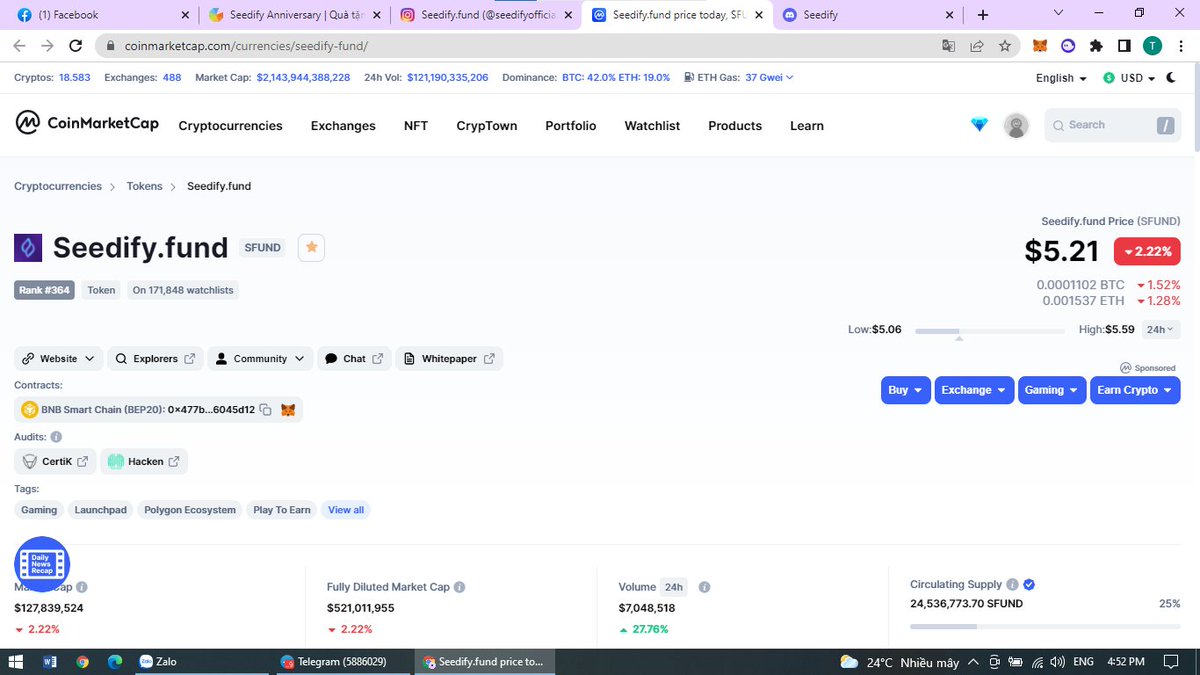Click Circulating Supply info icon
The image size is (1200, 675).
[1012, 584]
